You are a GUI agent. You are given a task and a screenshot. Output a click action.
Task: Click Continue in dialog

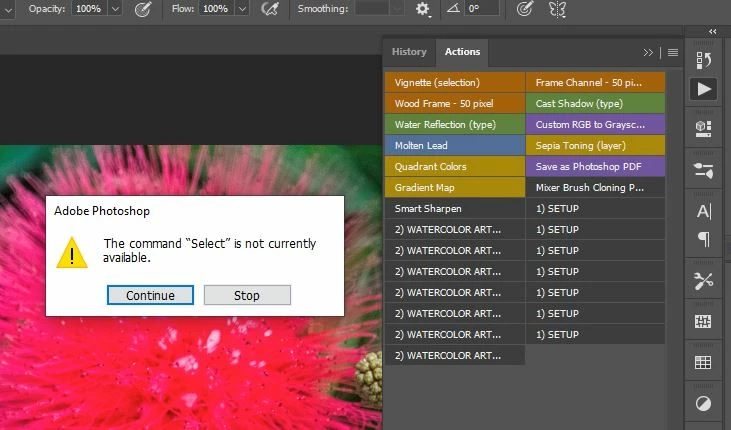(150, 295)
